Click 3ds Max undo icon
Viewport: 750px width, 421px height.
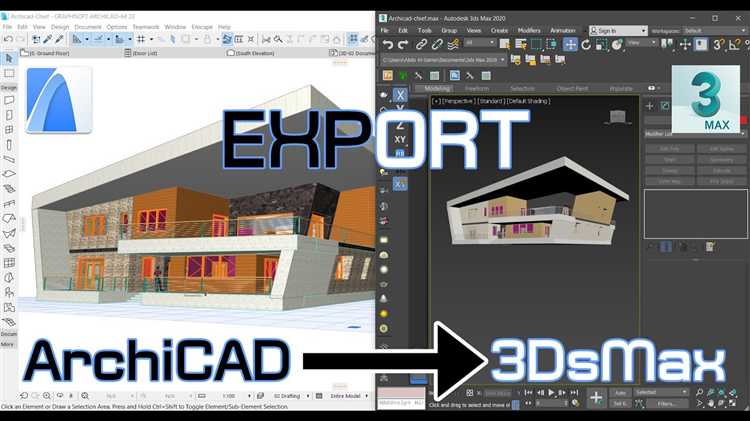[x=387, y=45]
